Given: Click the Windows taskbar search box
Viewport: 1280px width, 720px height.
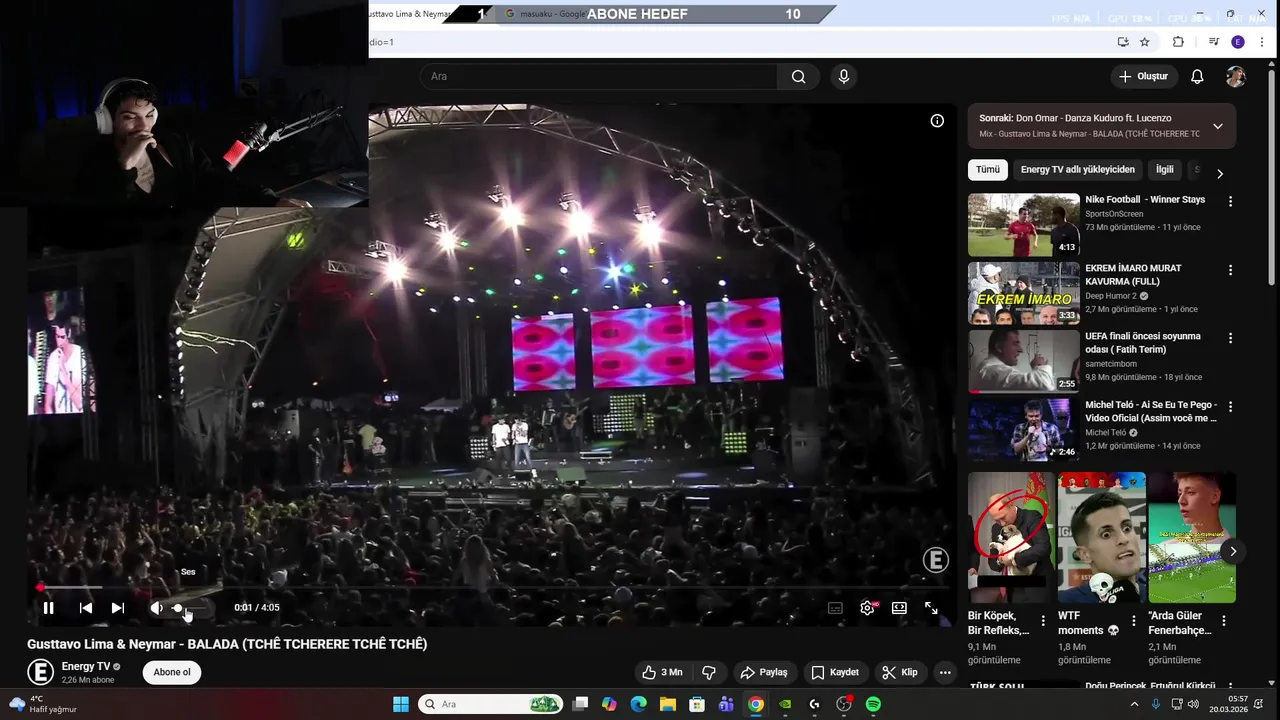Looking at the screenshot, I should tap(490, 704).
